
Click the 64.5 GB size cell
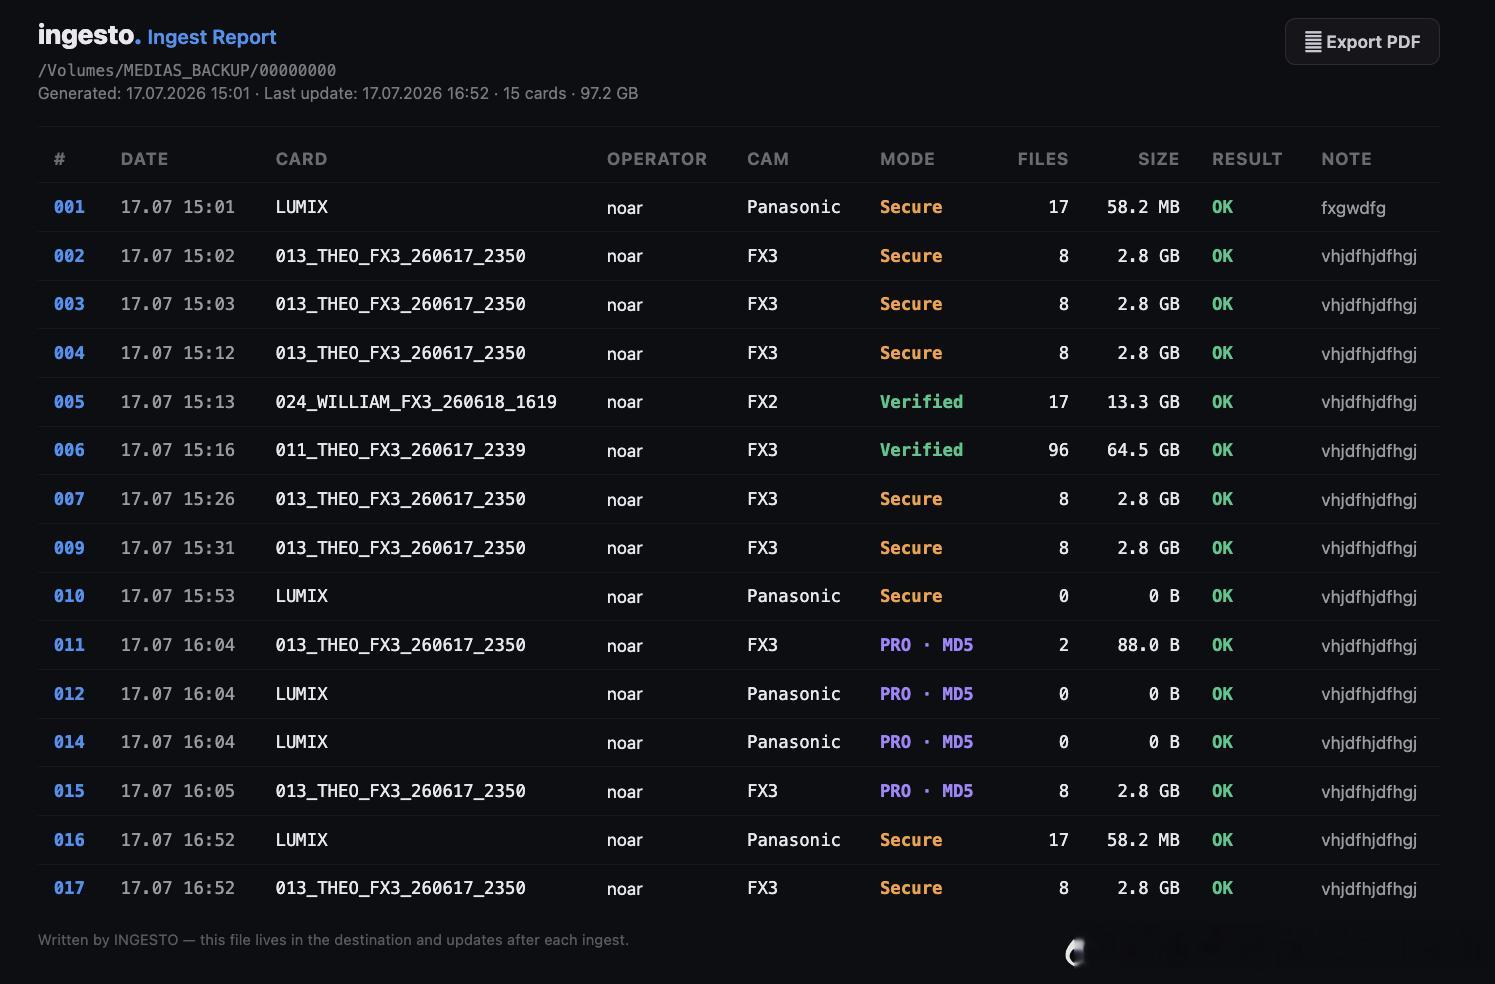[x=1143, y=450]
